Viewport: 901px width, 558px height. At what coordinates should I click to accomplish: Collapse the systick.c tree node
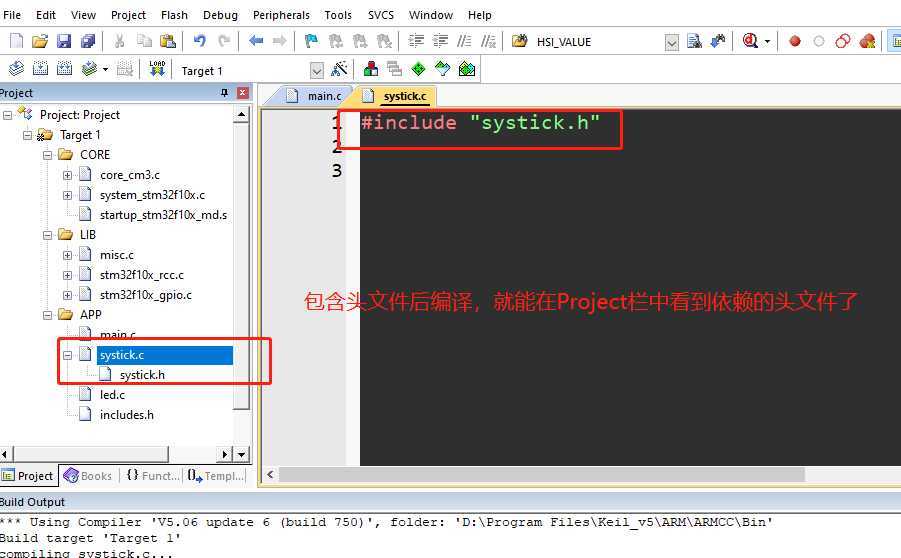(x=67, y=355)
